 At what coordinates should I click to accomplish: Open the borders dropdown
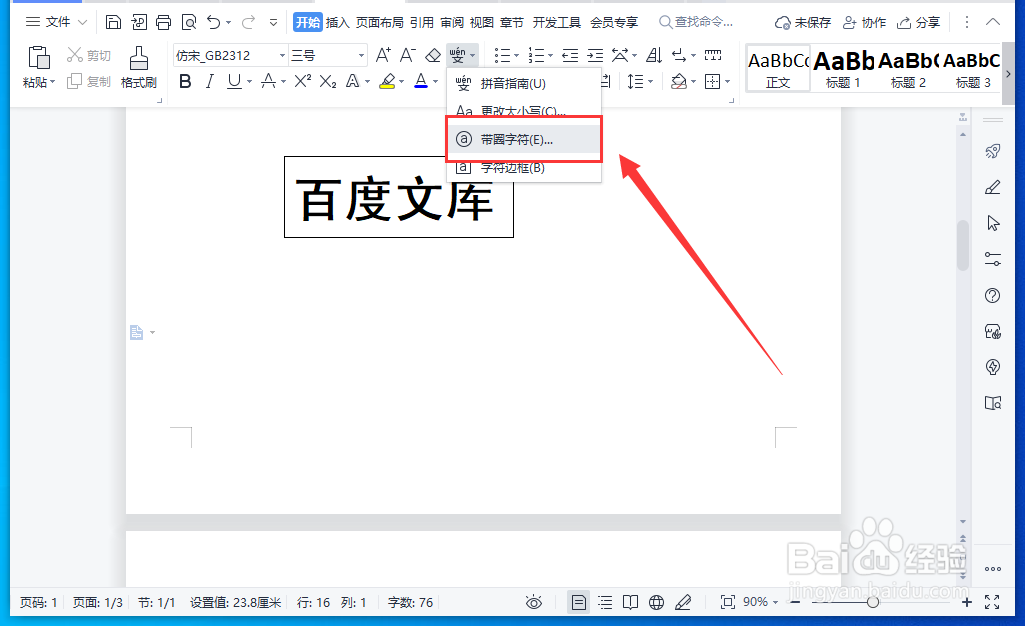coord(728,82)
